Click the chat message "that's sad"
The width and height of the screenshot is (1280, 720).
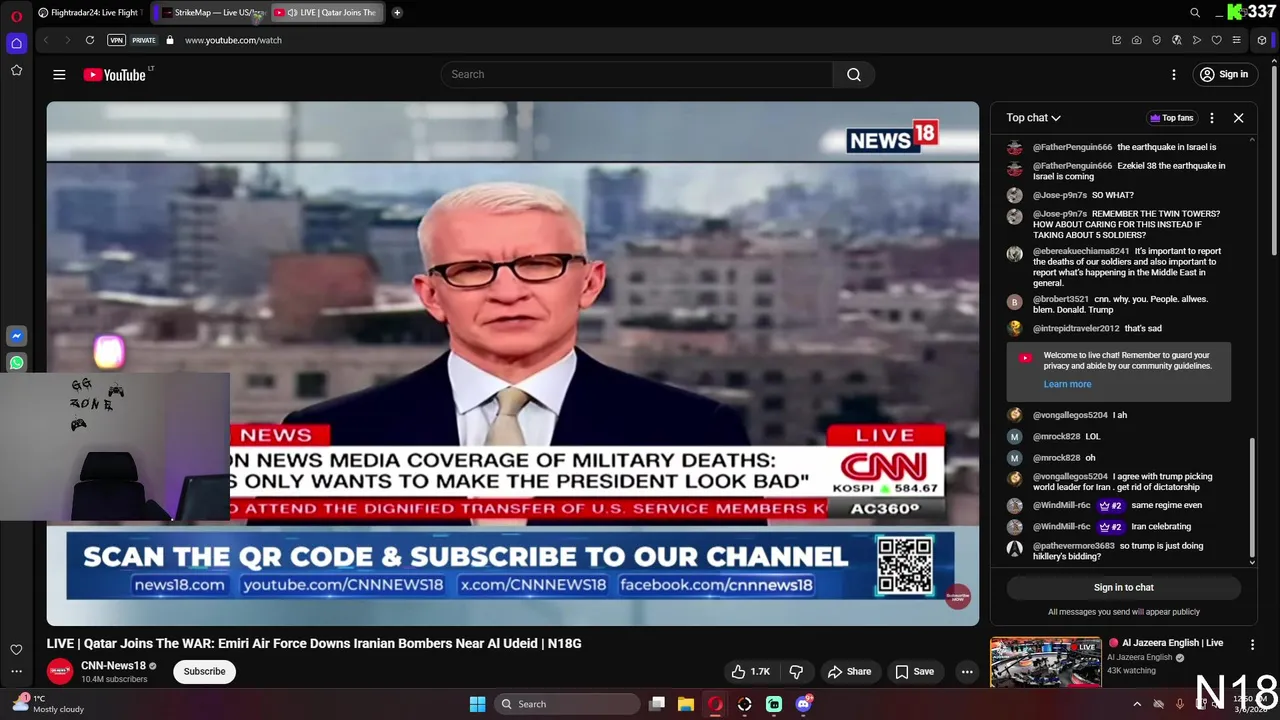pos(1143,328)
